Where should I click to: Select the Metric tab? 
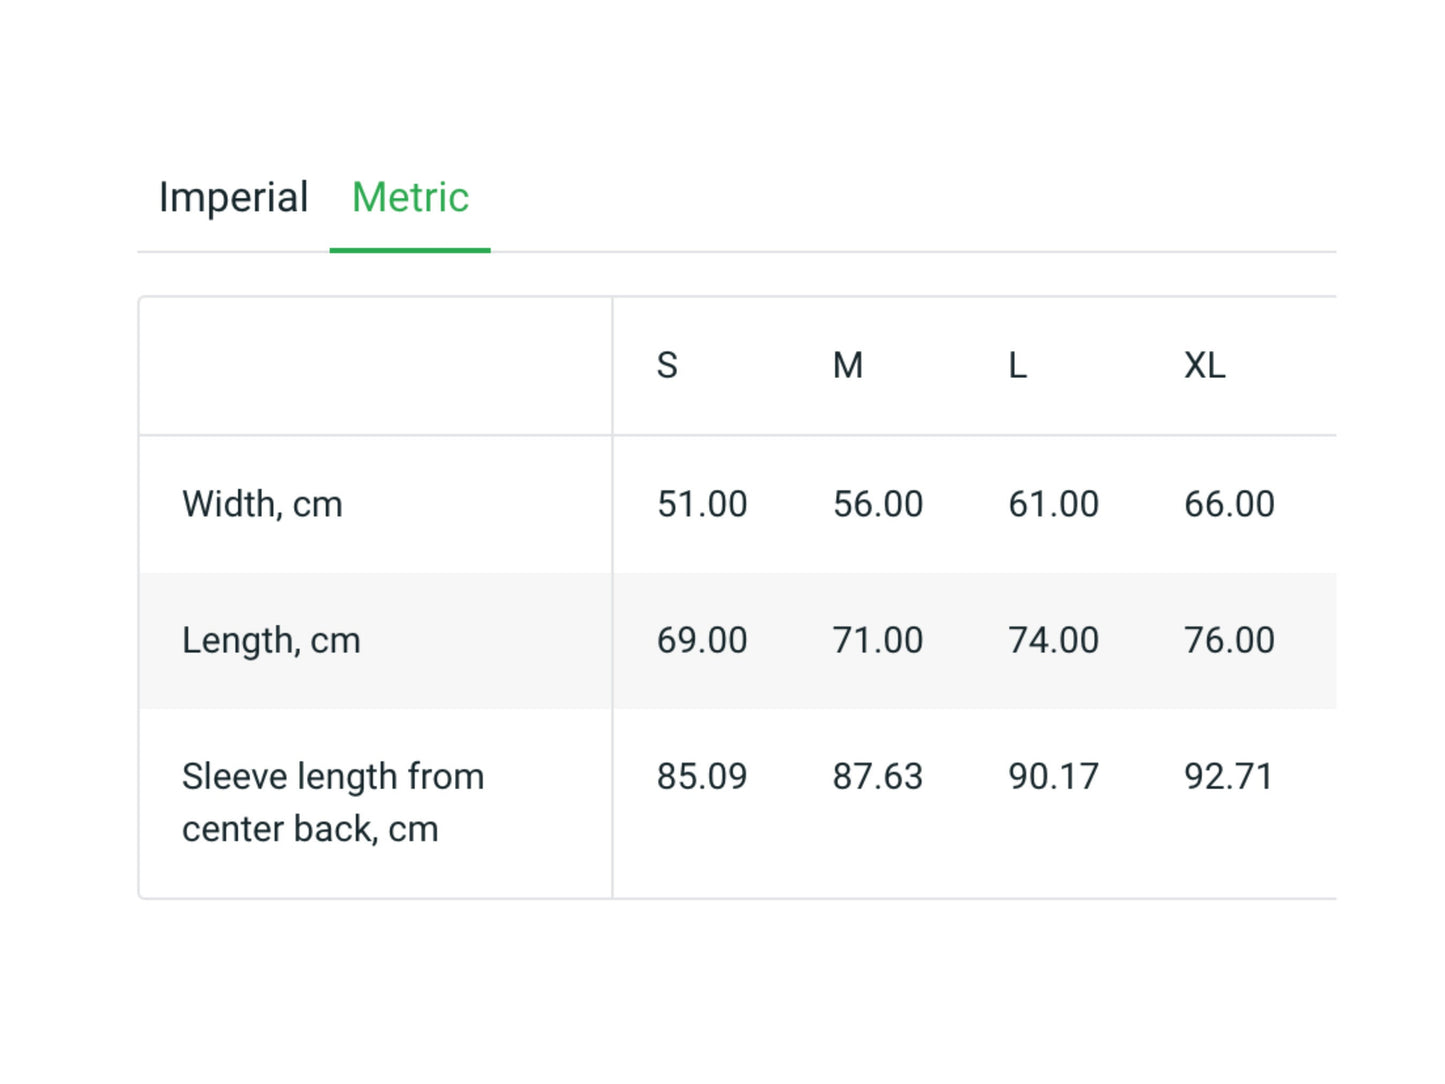(x=410, y=197)
